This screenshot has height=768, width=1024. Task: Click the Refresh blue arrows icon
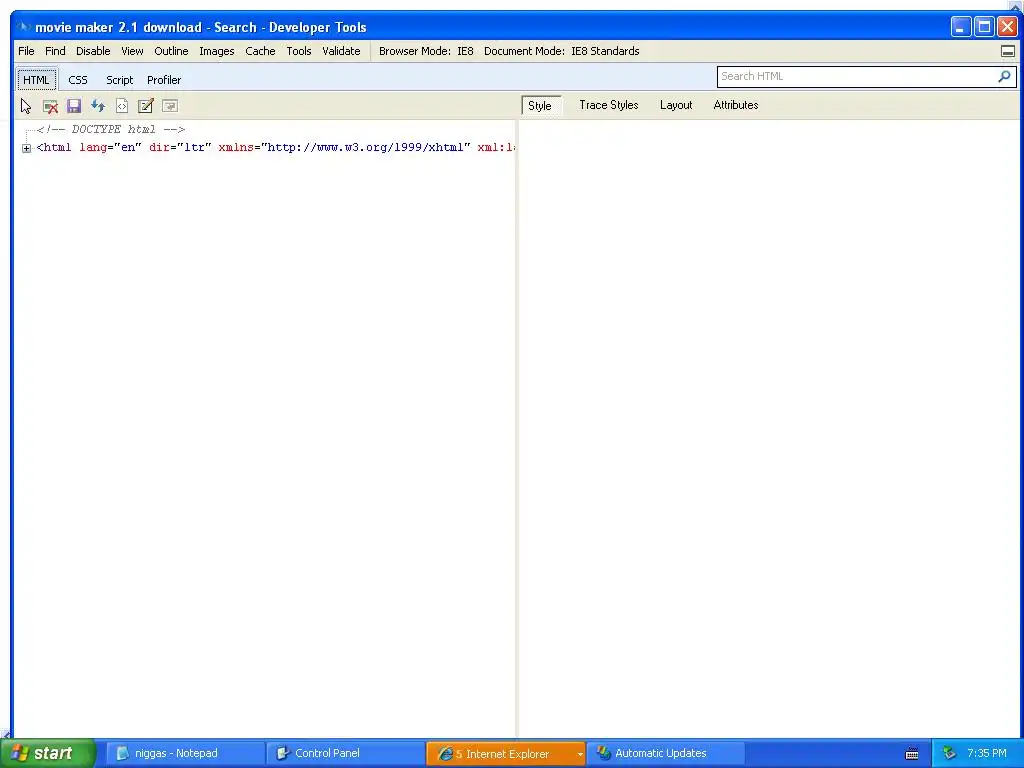pyautogui.click(x=98, y=106)
